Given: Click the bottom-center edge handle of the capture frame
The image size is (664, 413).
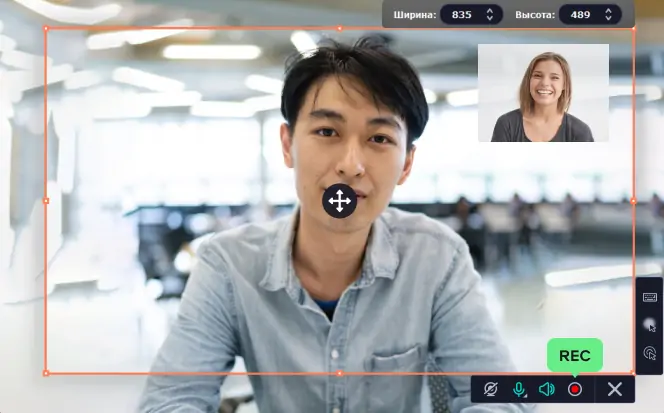Looking at the screenshot, I should (340, 373).
